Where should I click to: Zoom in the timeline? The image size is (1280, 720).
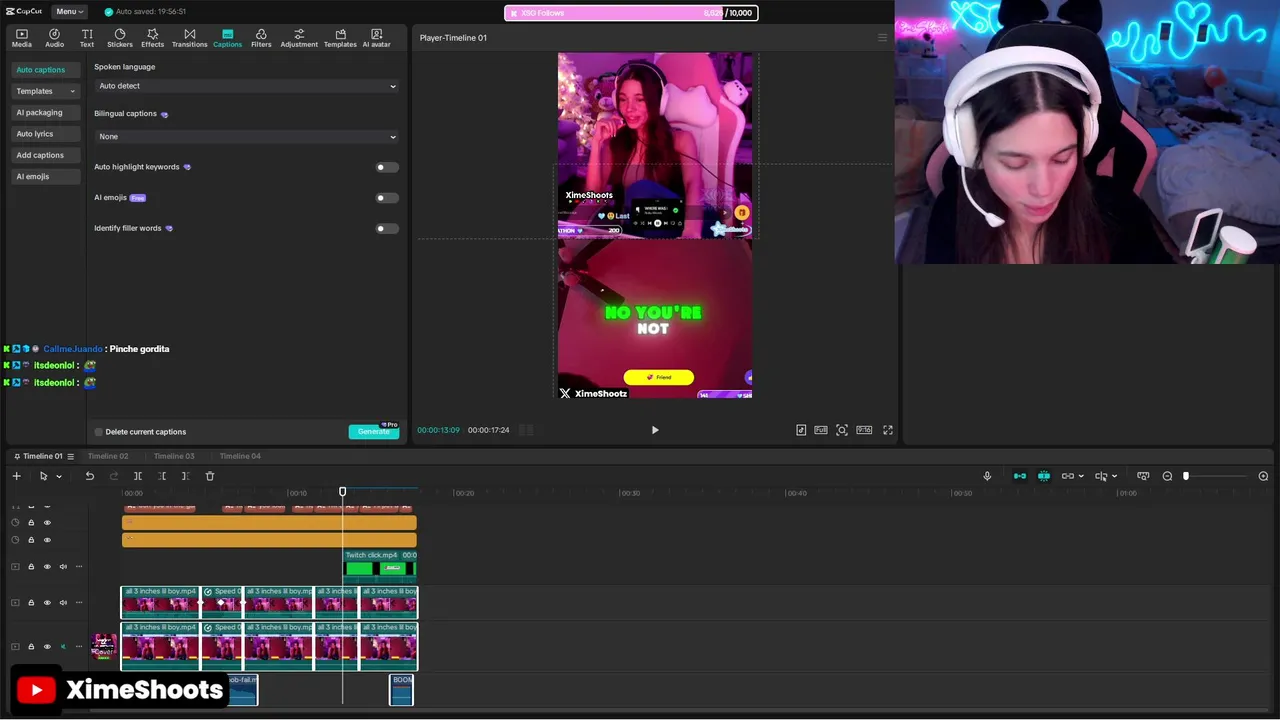point(1263,476)
